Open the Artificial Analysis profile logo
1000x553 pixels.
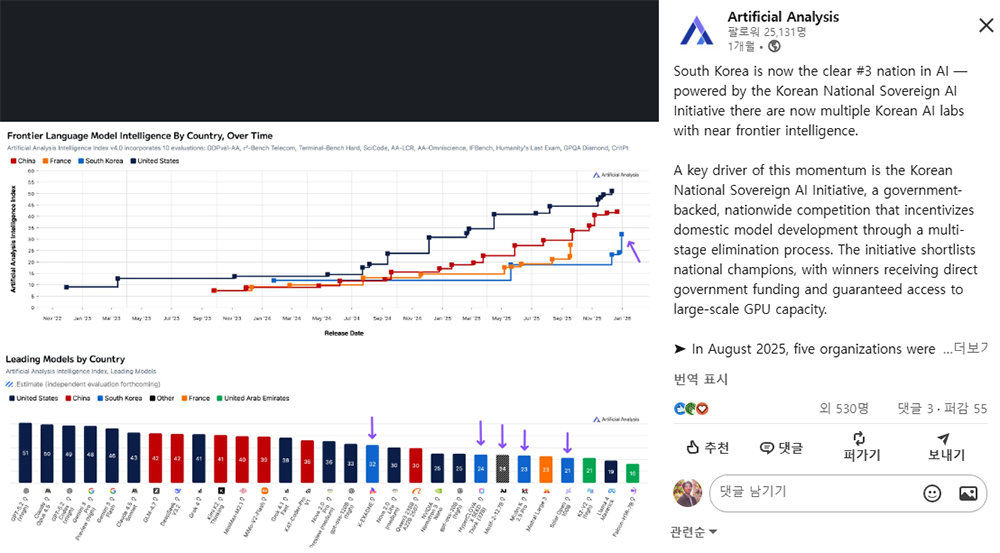click(x=696, y=30)
